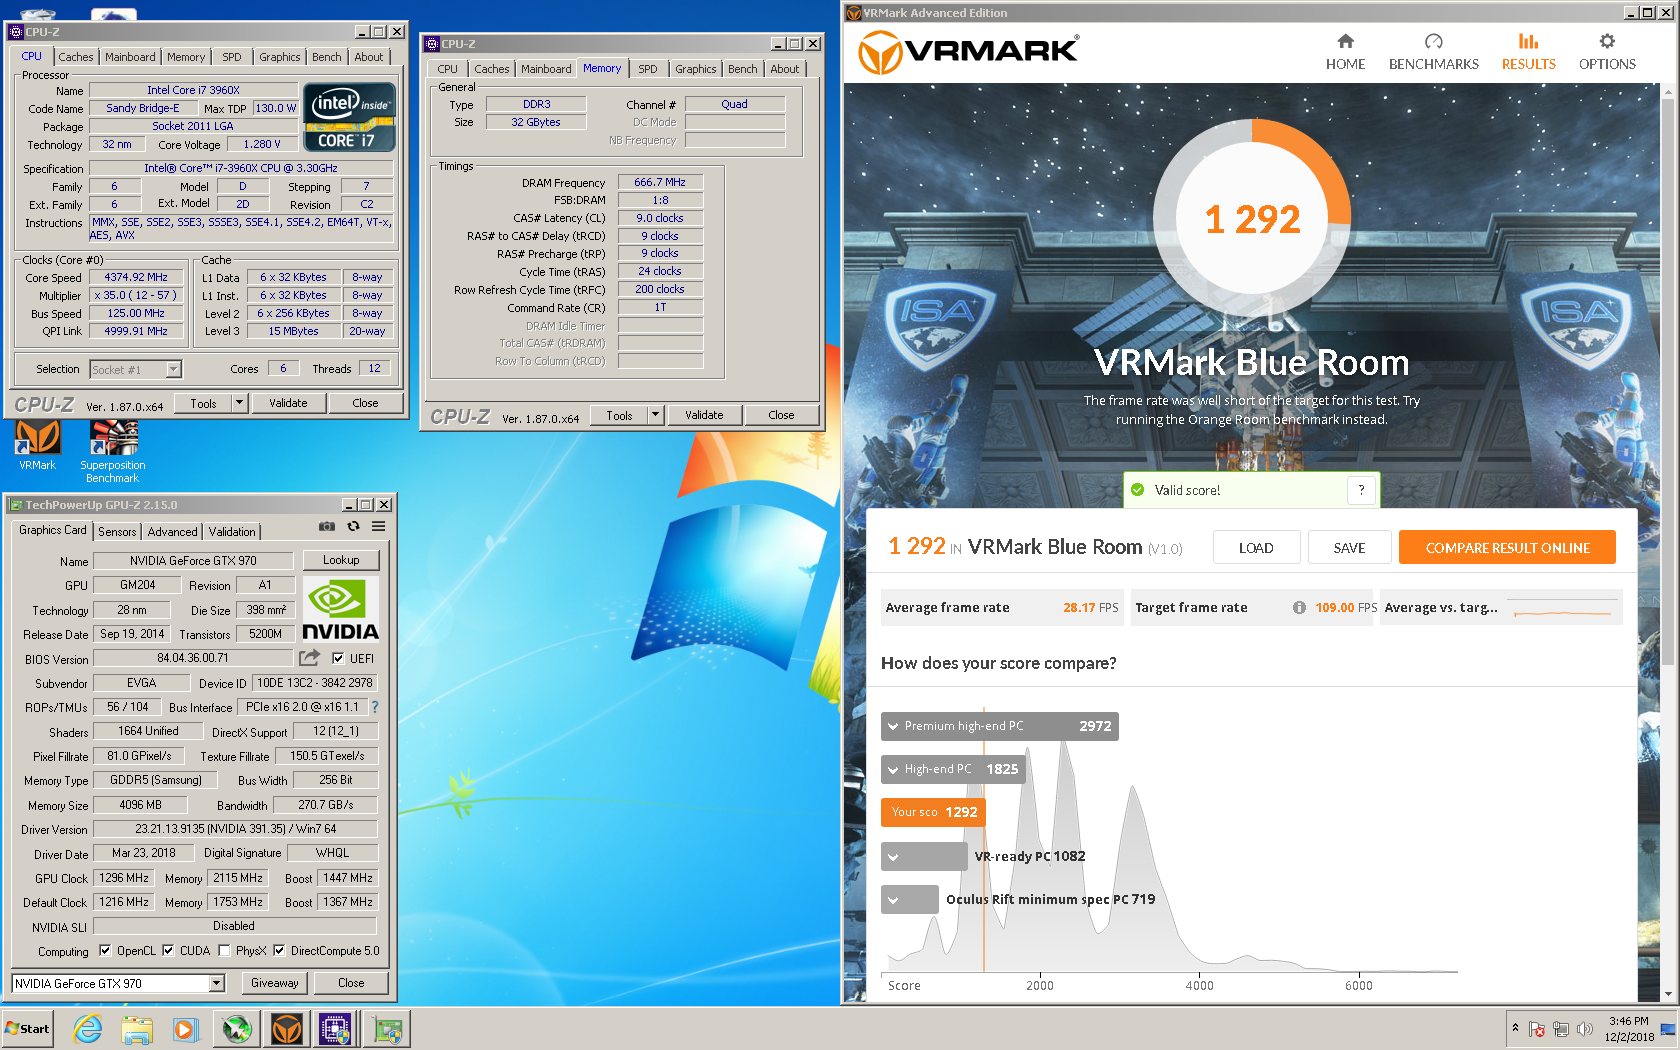Go to VRMark HOME icon
The image size is (1680, 1050).
pos(1345,41)
